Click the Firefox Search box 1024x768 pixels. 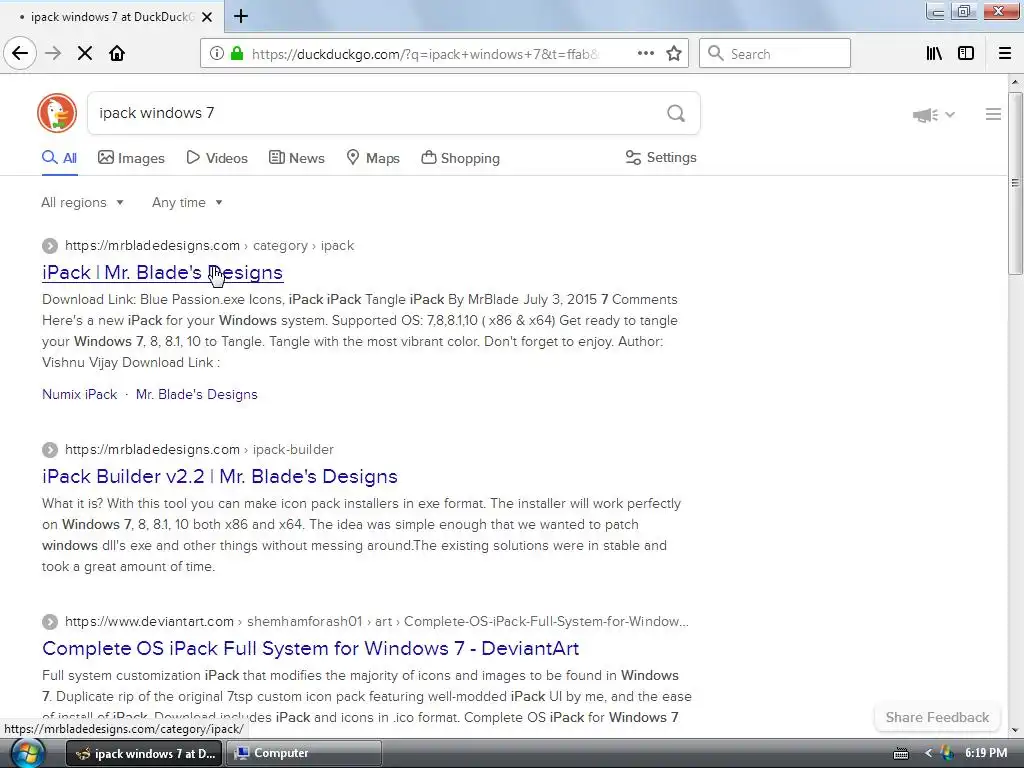775,54
